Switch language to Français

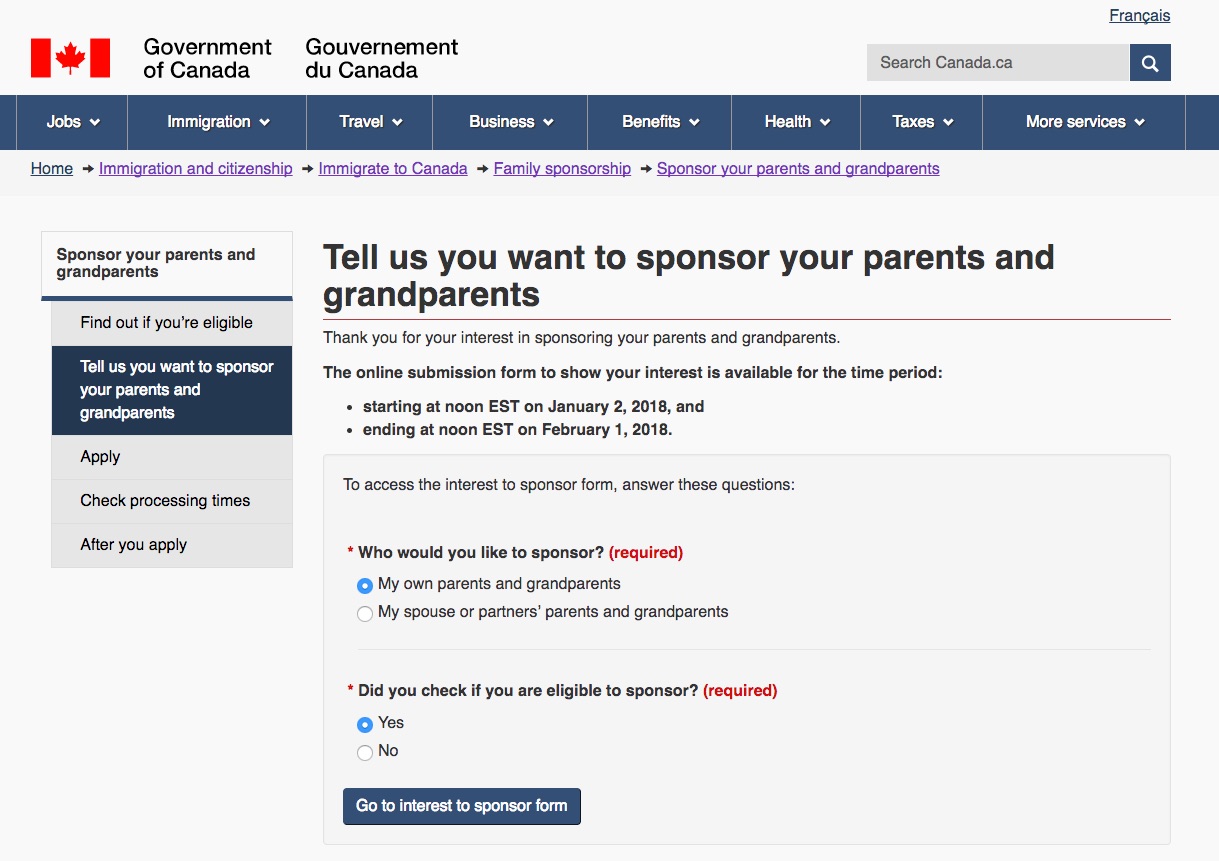(1139, 16)
